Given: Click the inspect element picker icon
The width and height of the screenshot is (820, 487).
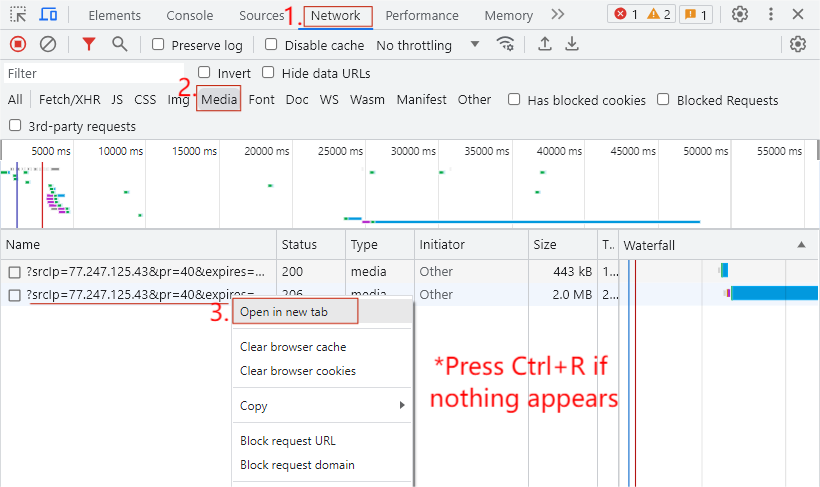Looking at the screenshot, I should pos(18,15).
